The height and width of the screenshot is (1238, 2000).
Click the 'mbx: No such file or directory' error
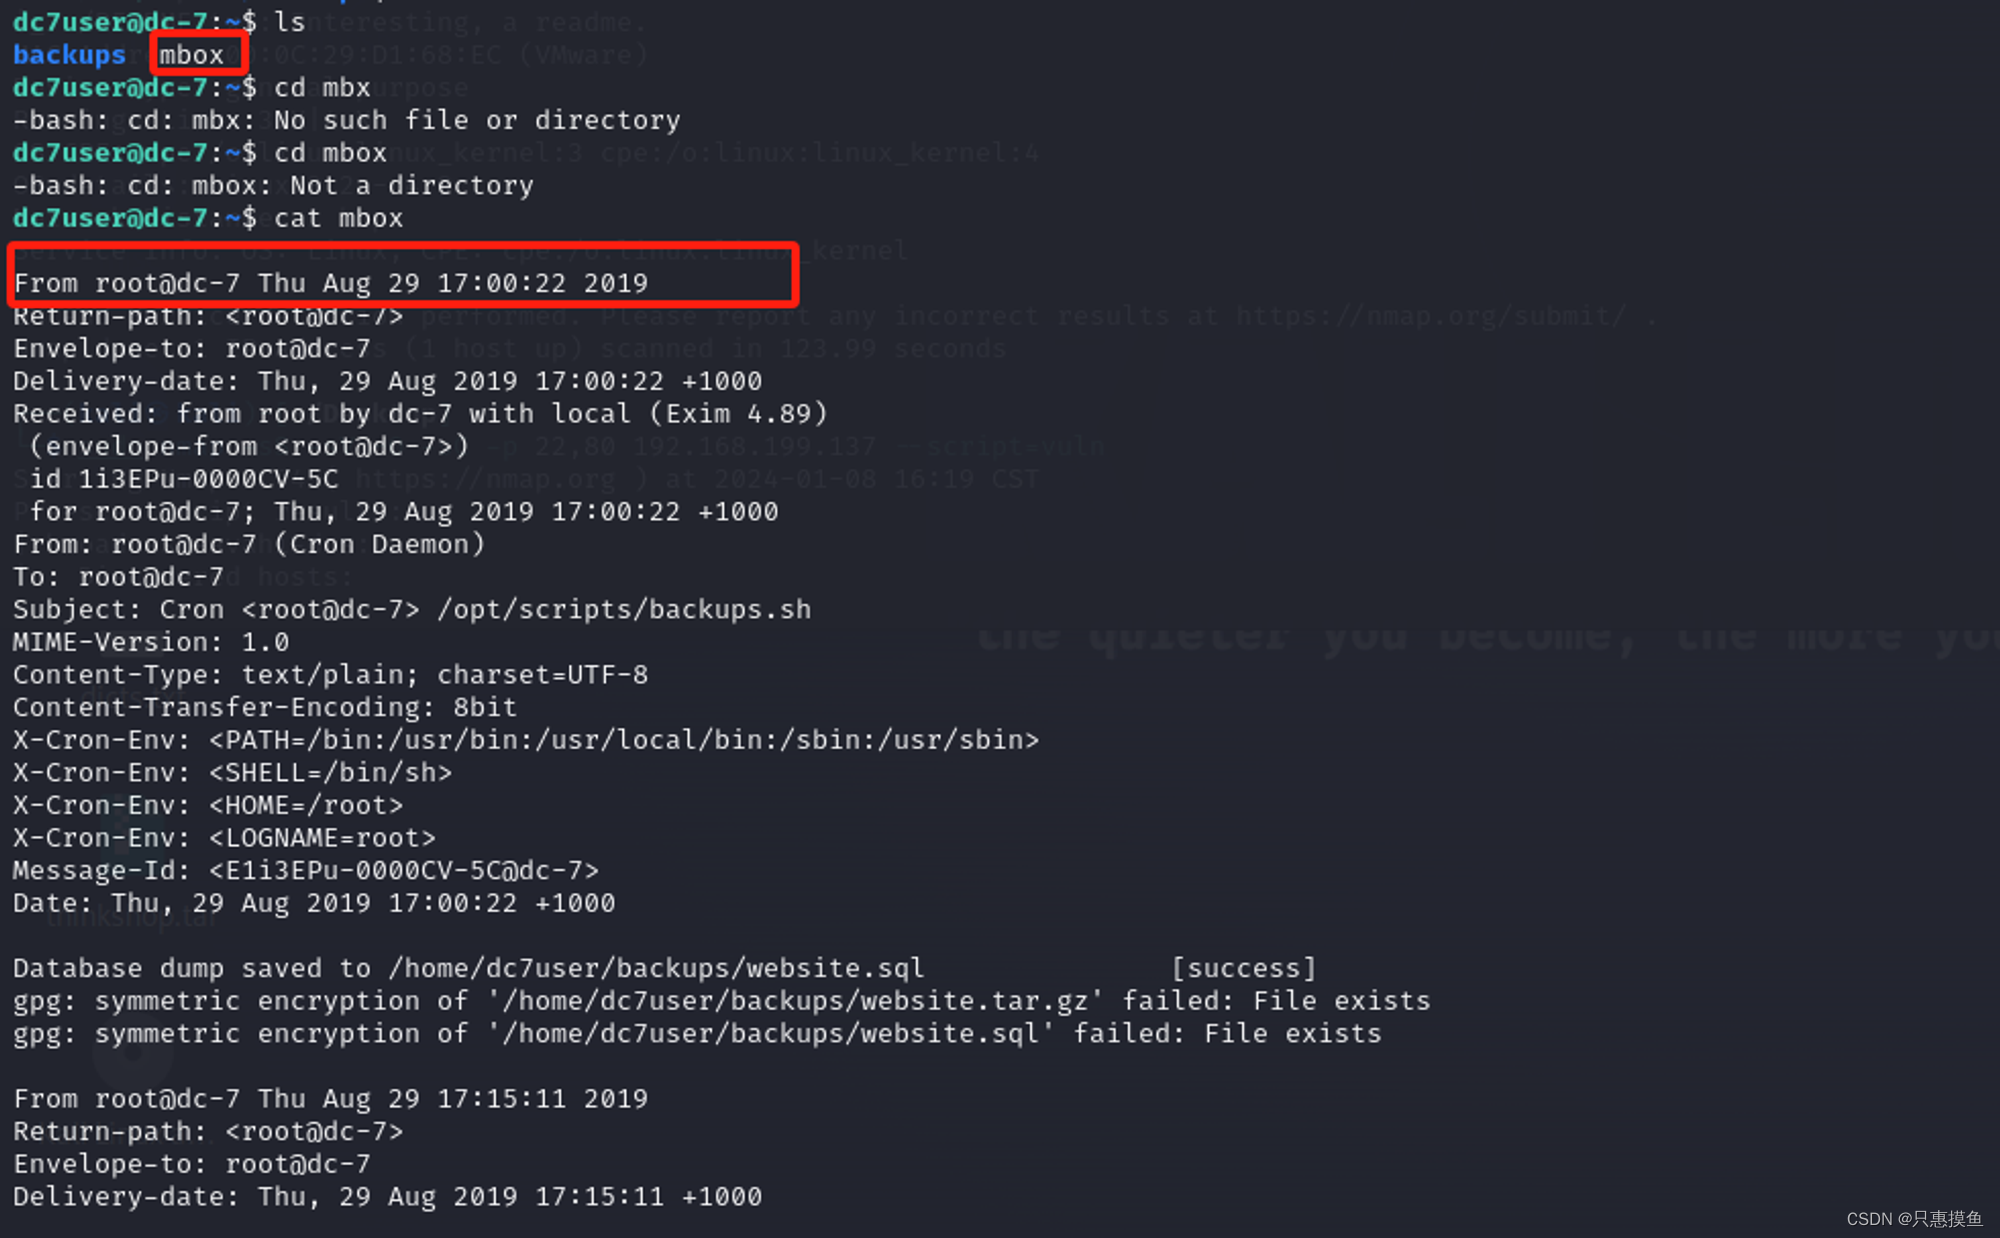pos(436,120)
